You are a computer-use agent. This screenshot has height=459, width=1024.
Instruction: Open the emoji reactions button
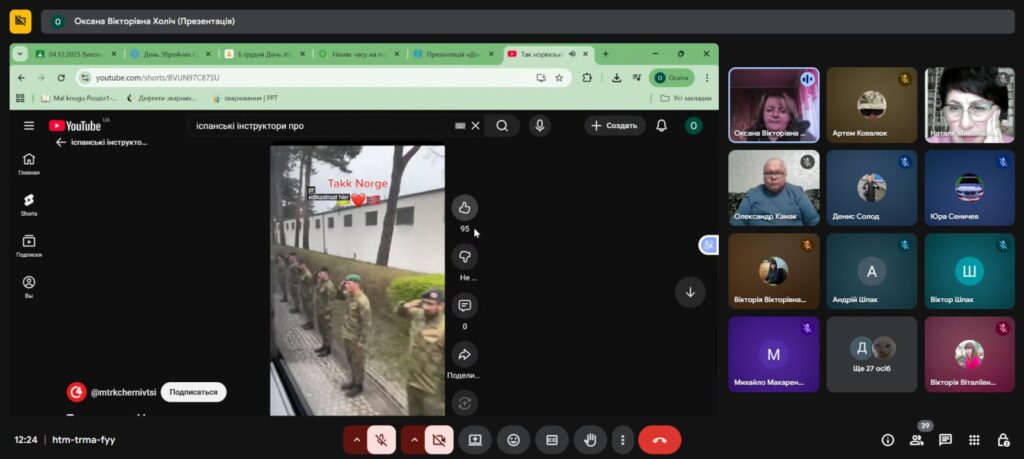click(x=513, y=440)
